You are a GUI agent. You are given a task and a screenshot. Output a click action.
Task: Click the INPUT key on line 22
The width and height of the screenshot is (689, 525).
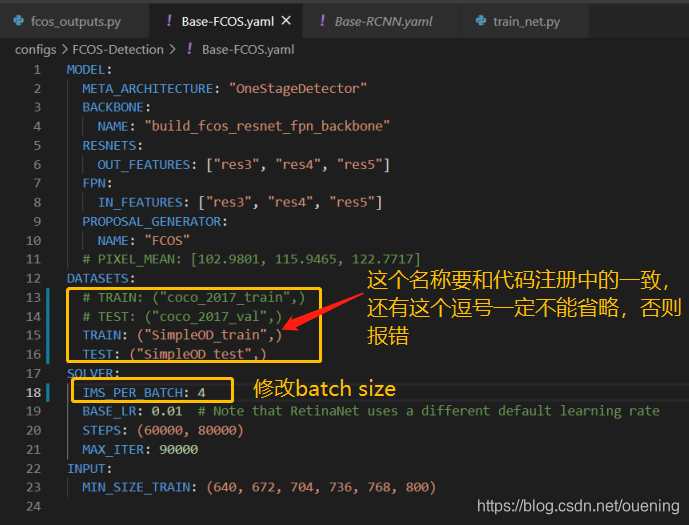[86, 469]
